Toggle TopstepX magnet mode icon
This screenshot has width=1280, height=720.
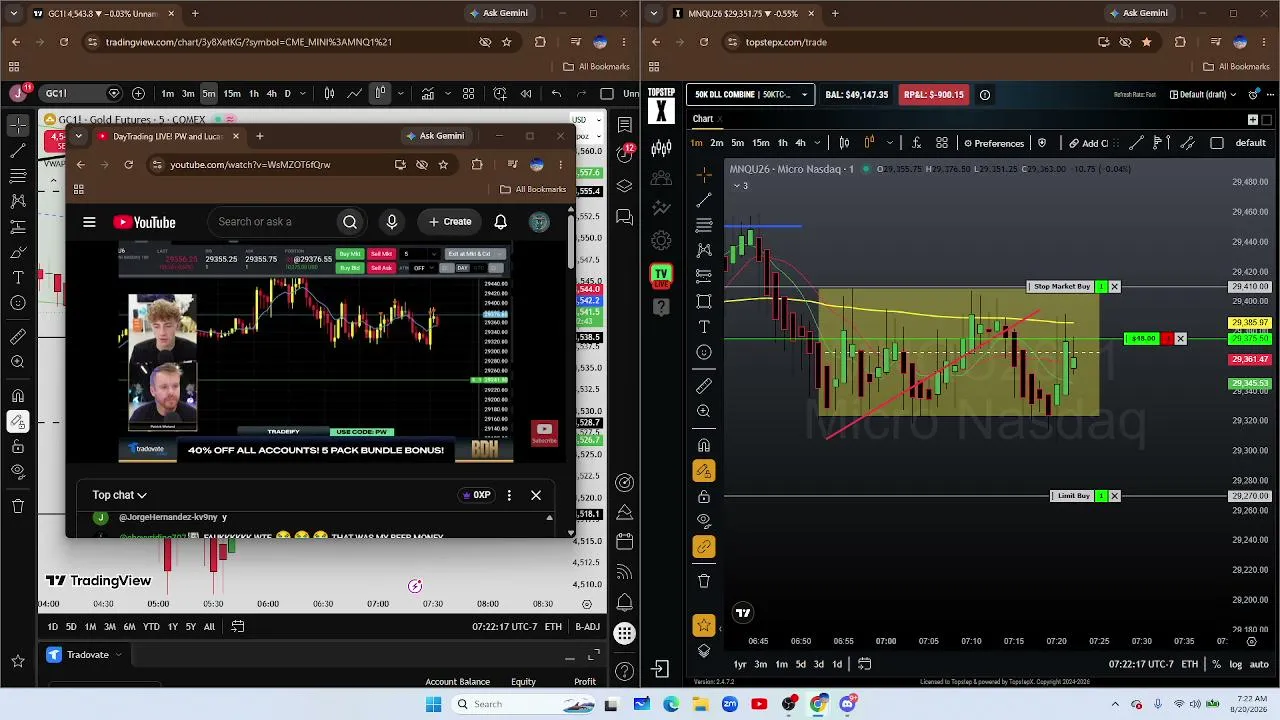click(704, 445)
